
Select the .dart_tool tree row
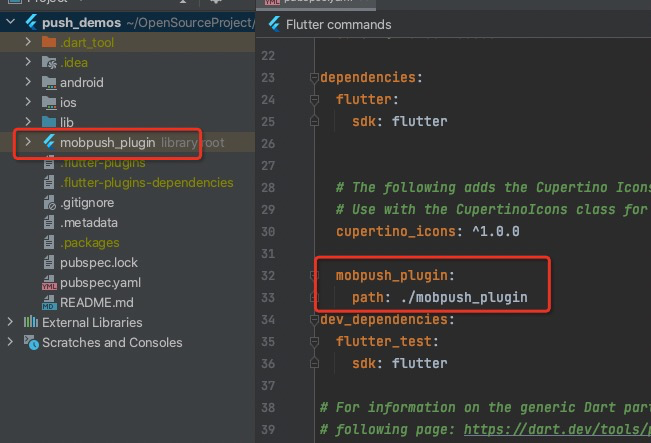click(x=127, y=42)
